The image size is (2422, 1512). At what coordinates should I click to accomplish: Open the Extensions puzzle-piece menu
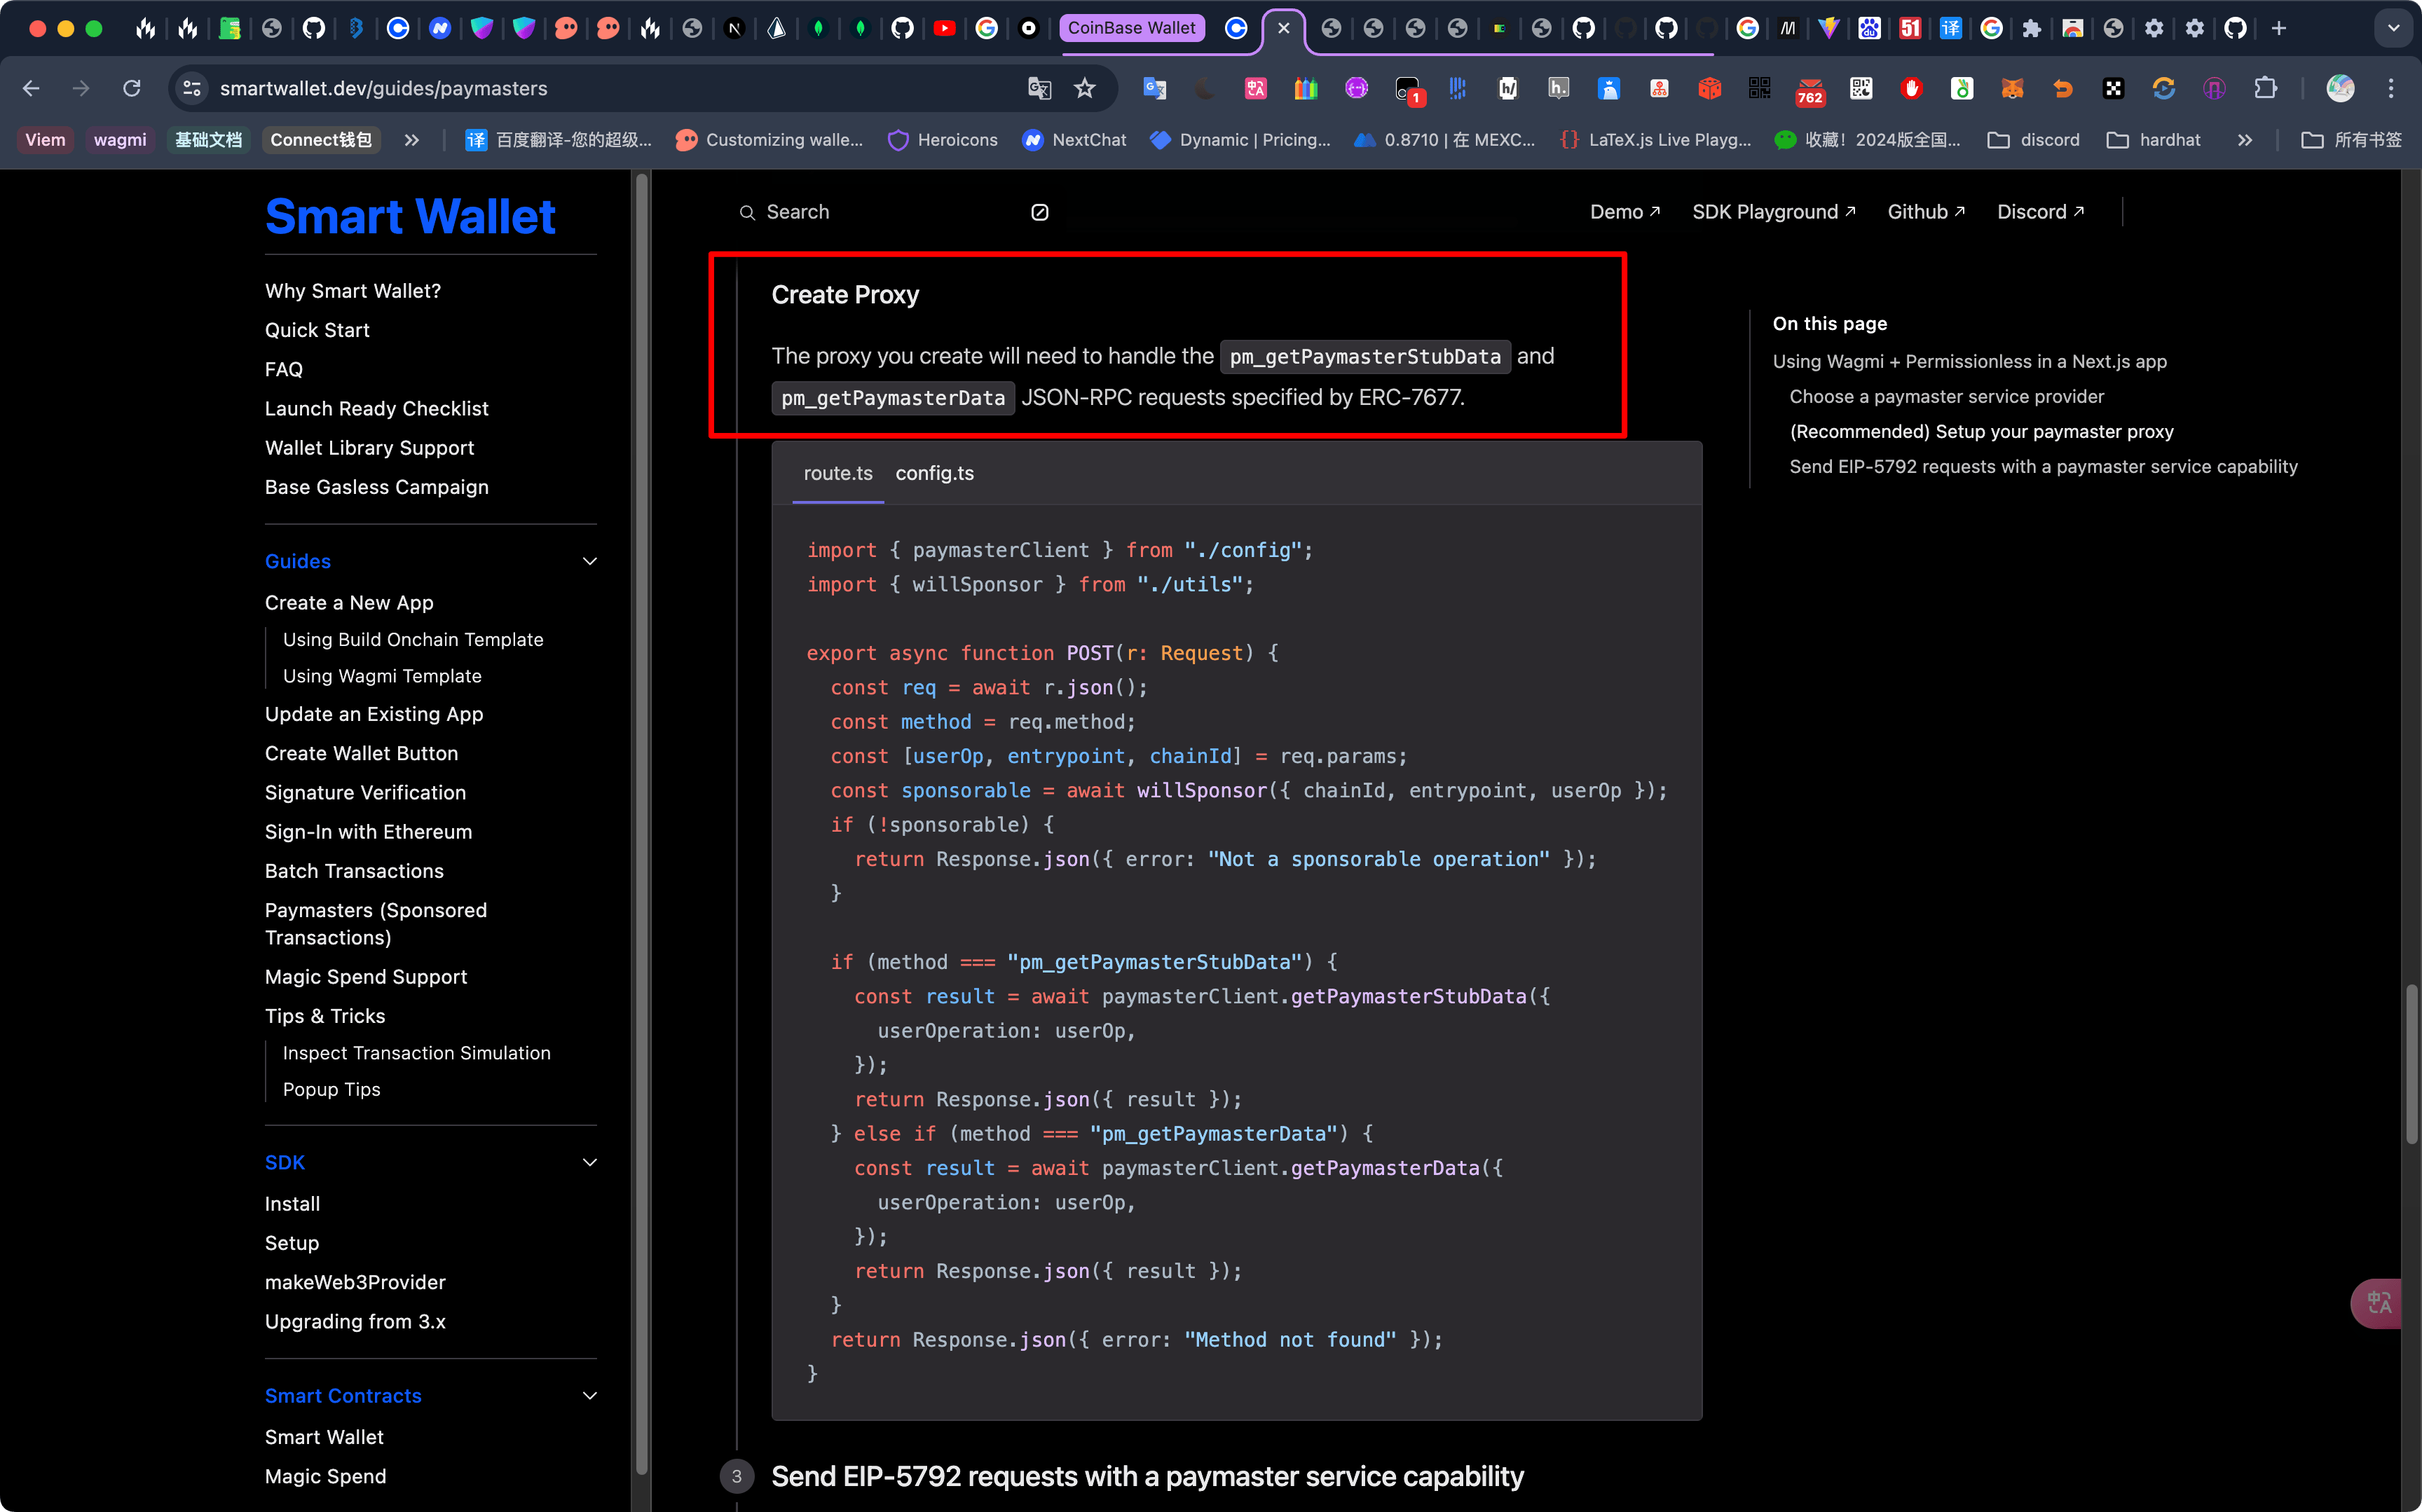pos(2265,89)
